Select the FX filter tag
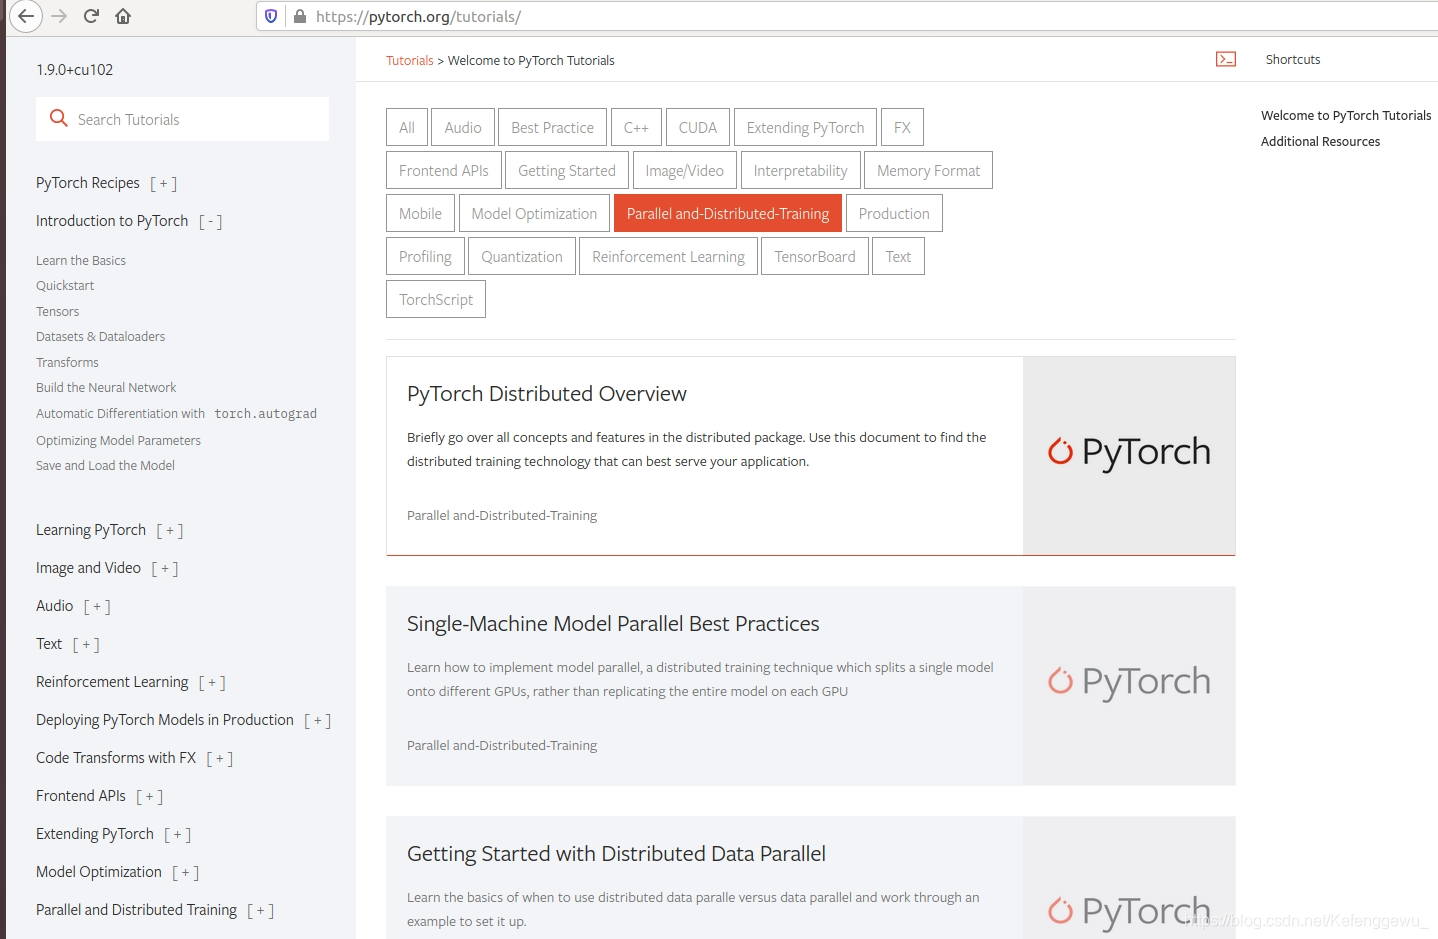 902,127
